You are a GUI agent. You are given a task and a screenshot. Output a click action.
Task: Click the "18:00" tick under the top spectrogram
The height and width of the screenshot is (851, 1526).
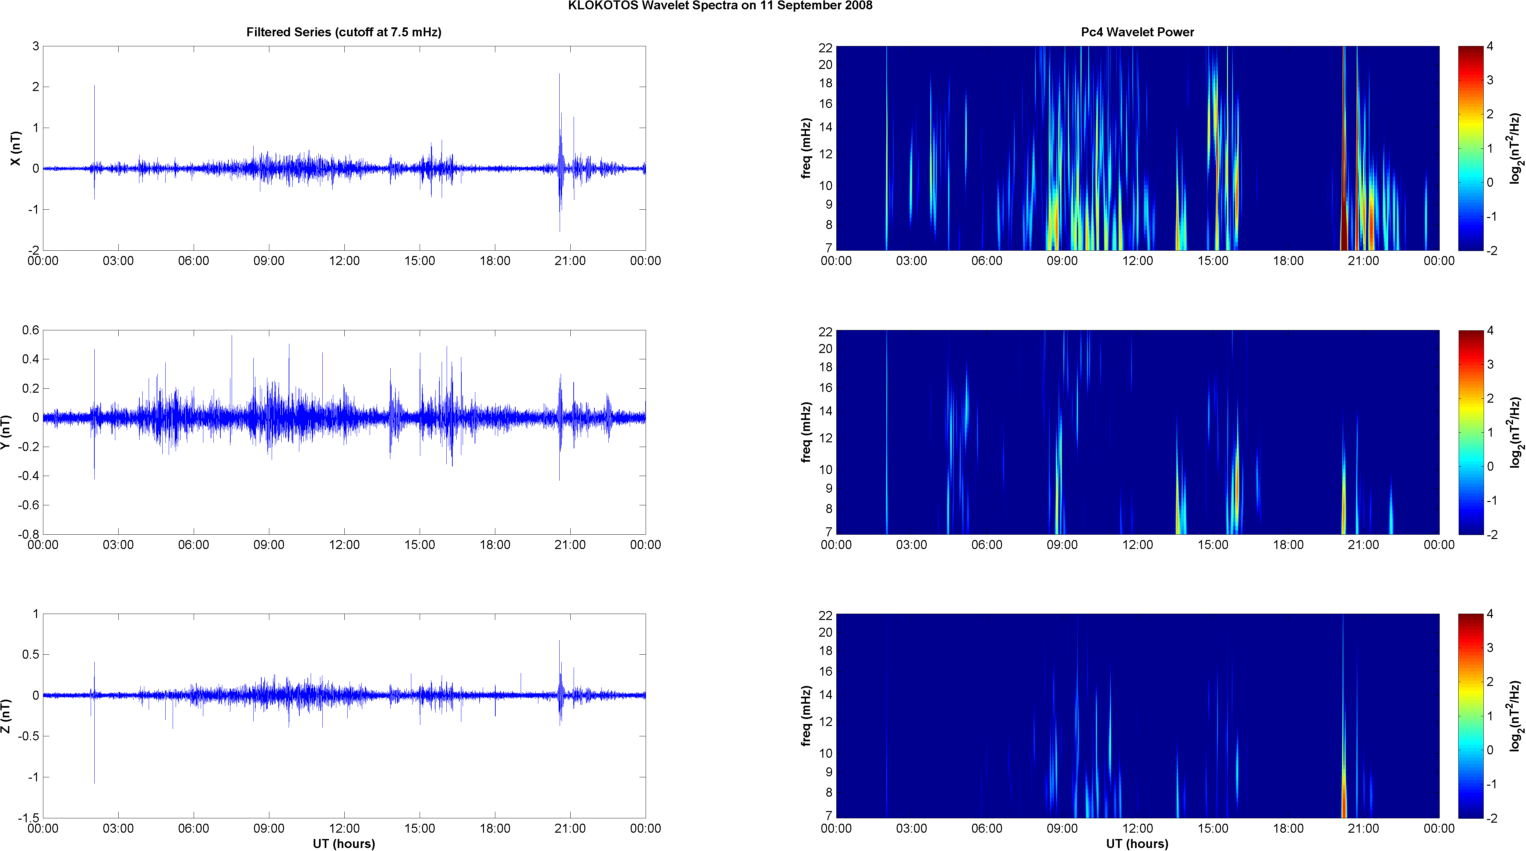point(1288,261)
